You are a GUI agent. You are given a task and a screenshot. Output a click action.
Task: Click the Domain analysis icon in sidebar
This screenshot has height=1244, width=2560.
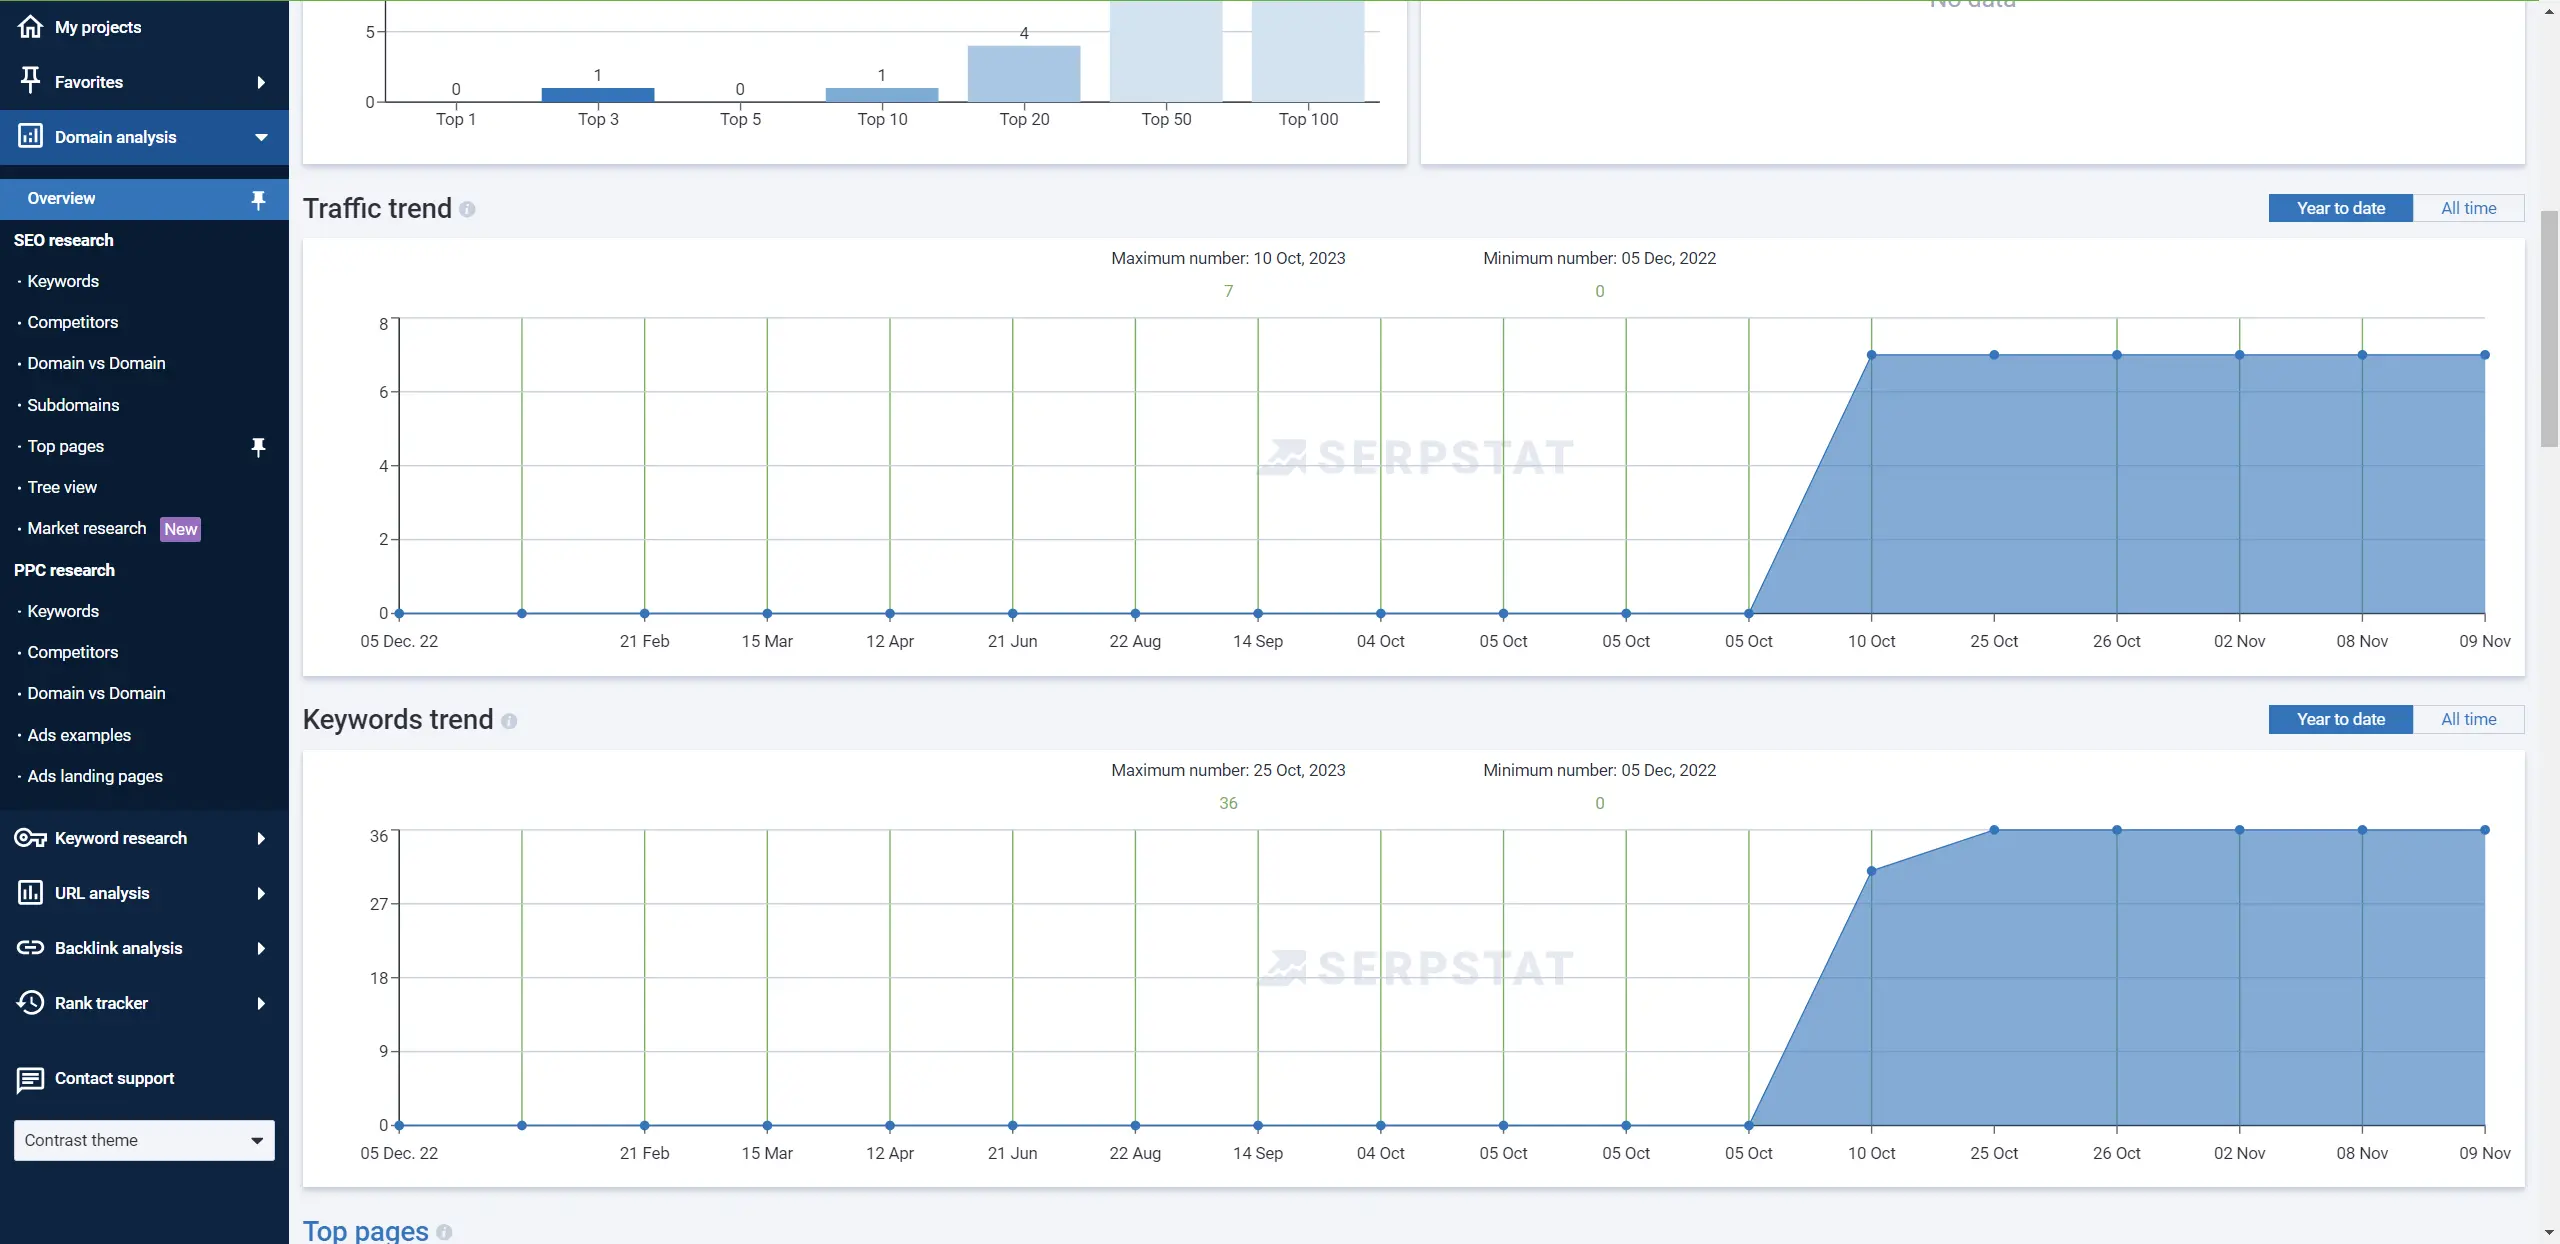(29, 137)
